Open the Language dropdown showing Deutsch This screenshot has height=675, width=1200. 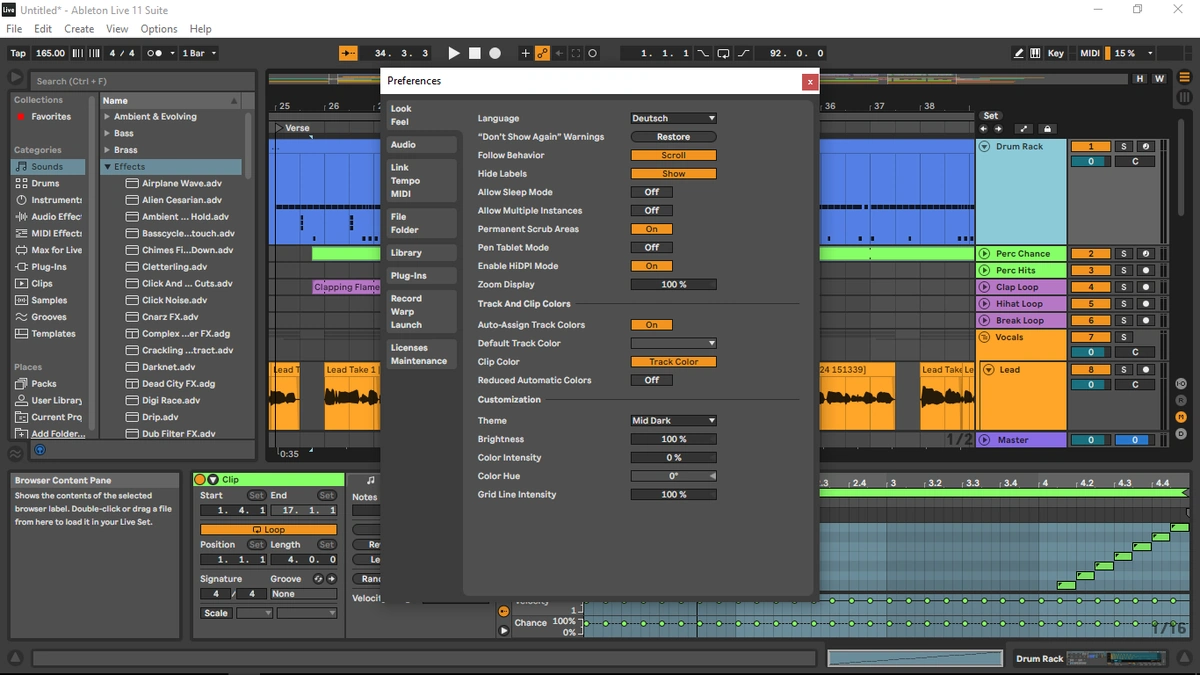point(674,118)
